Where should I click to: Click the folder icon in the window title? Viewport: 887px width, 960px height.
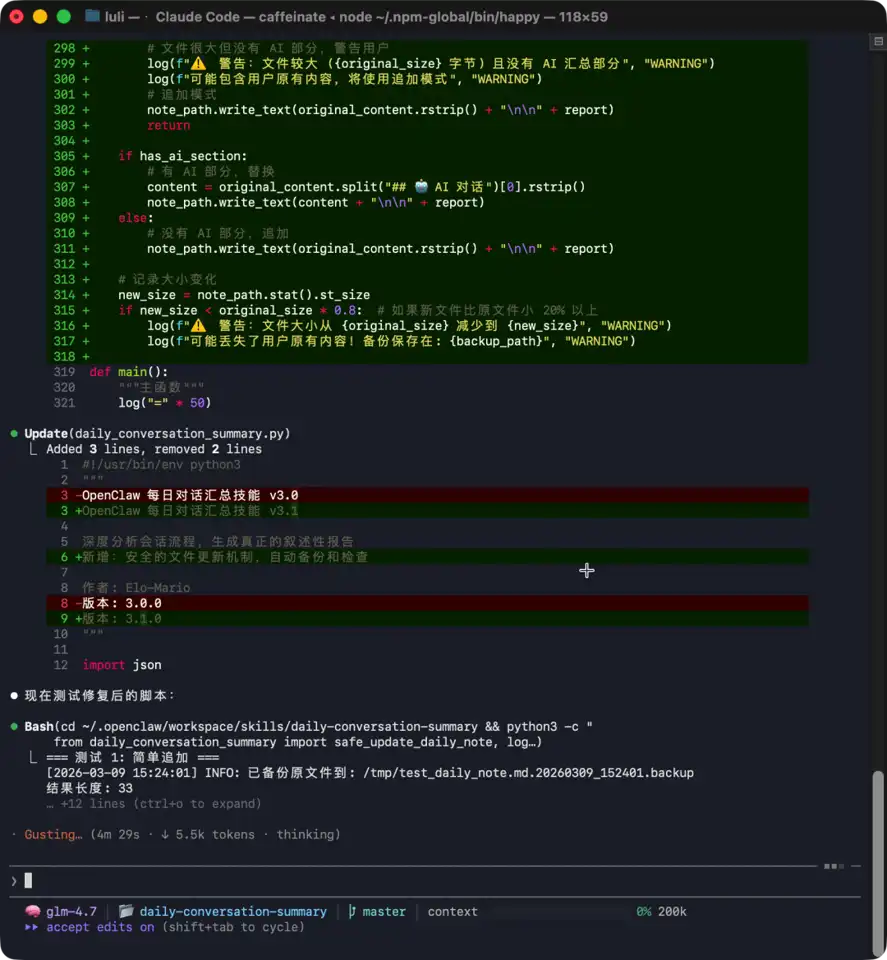pyautogui.click(x=92, y=16)
